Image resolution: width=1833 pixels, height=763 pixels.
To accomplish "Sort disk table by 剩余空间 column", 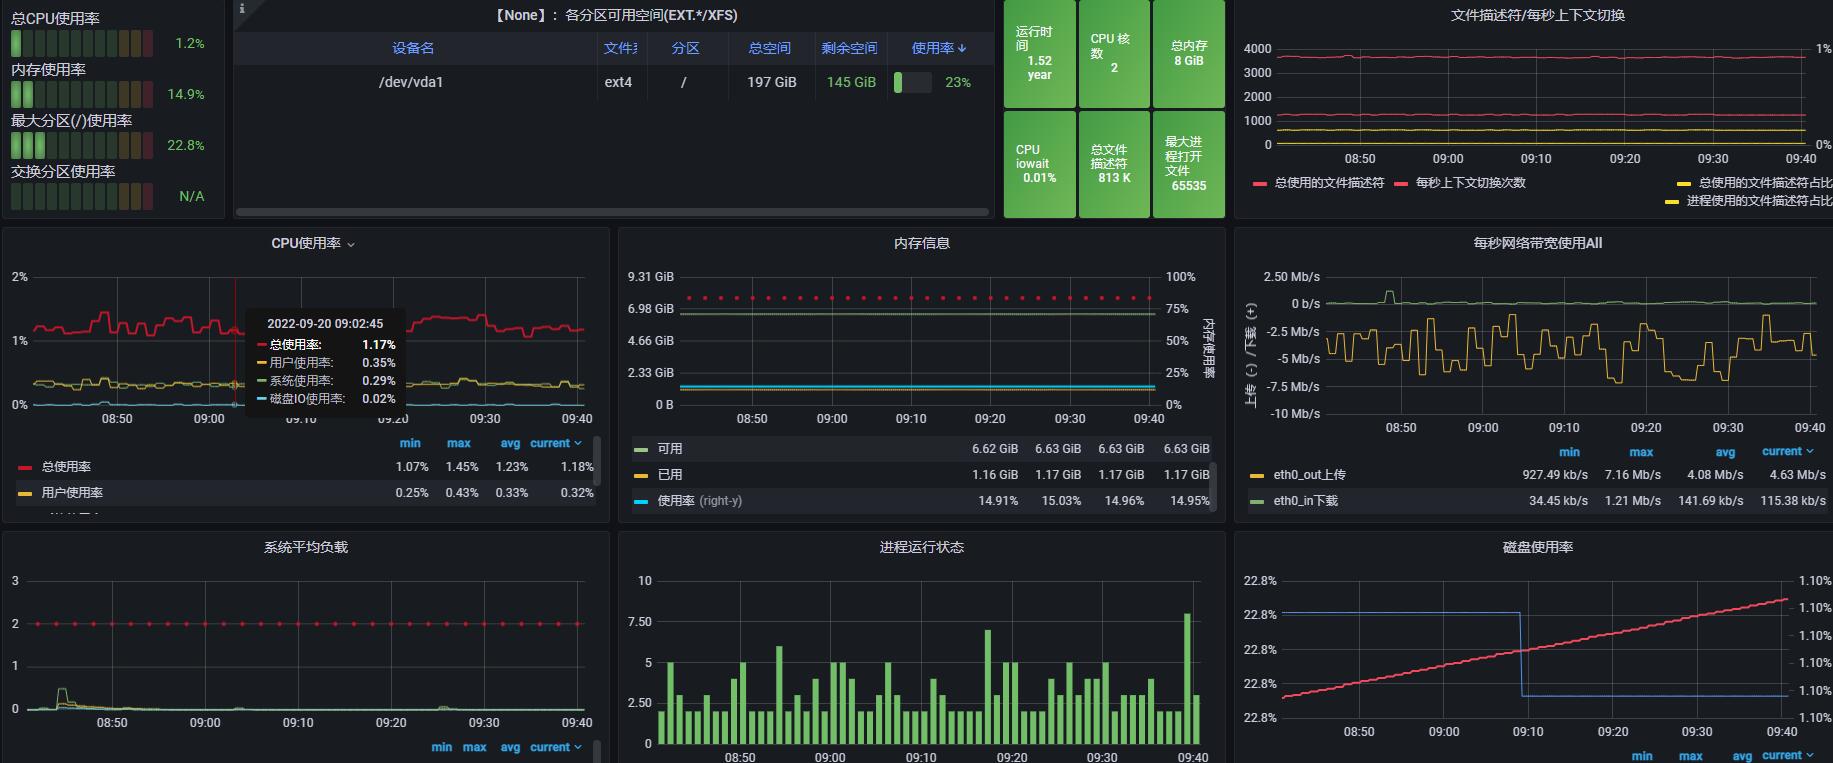I will tap(849, 48).
